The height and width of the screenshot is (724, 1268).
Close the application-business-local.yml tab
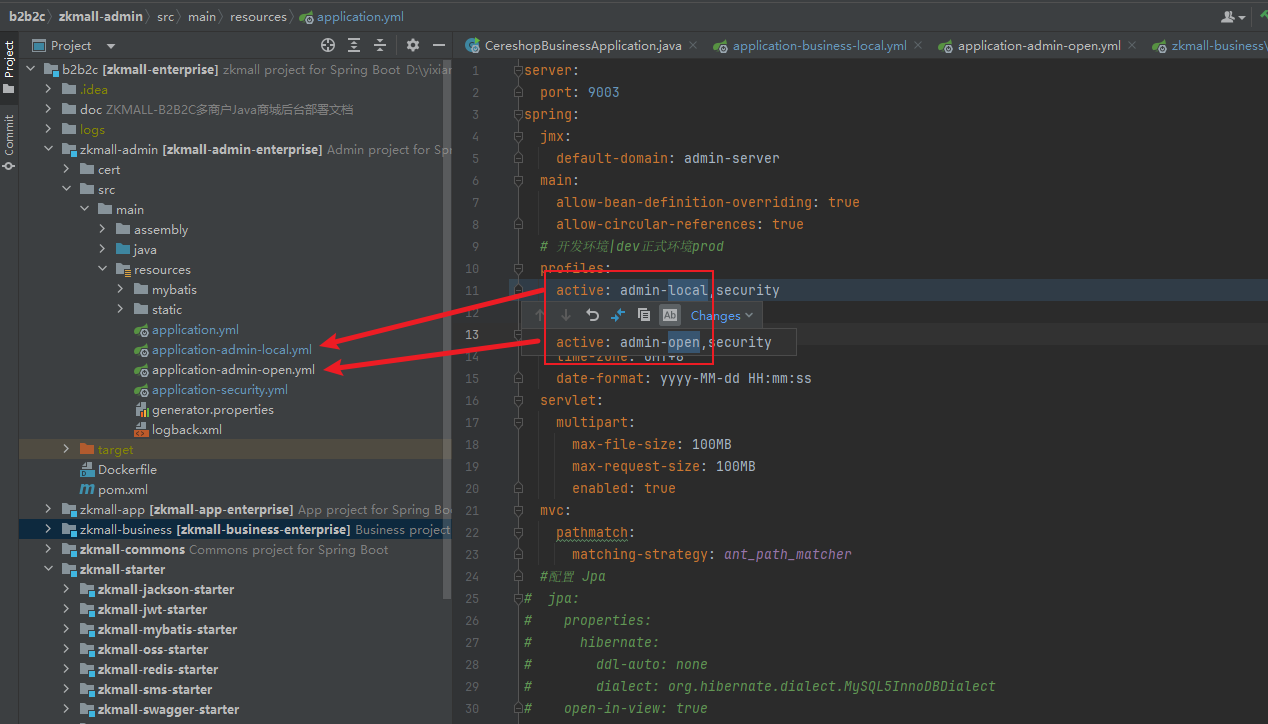coord(920,46)
